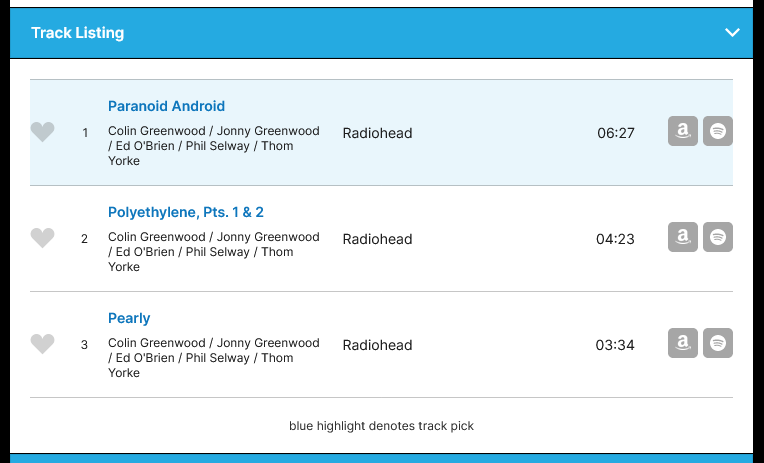
Task: Select the 06:27 duration of Paranoid Android
Action: (615, 133)
